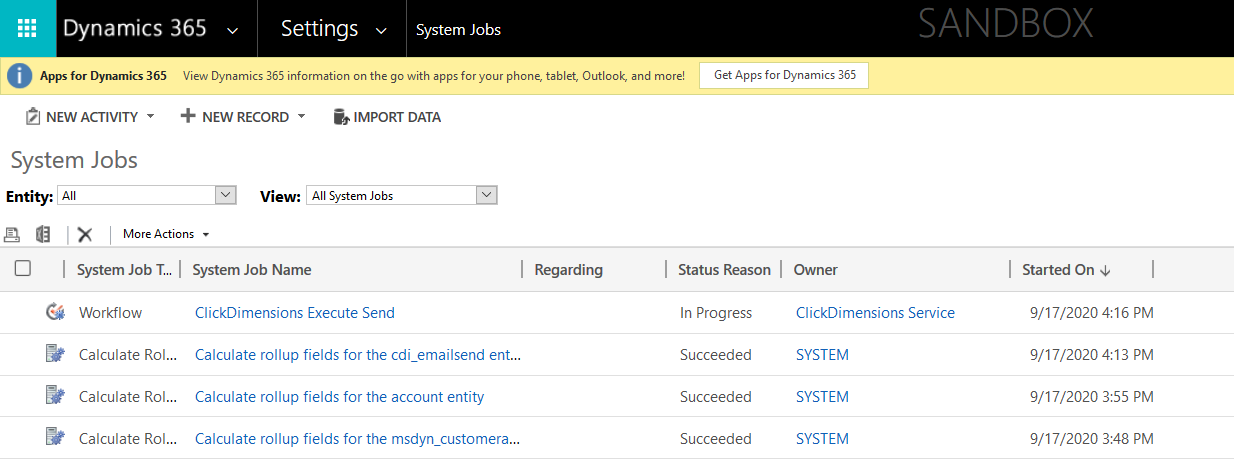Open account entity rollup fields job
The height and width of the screenshot is (463, 1234).
pos(339,397)
